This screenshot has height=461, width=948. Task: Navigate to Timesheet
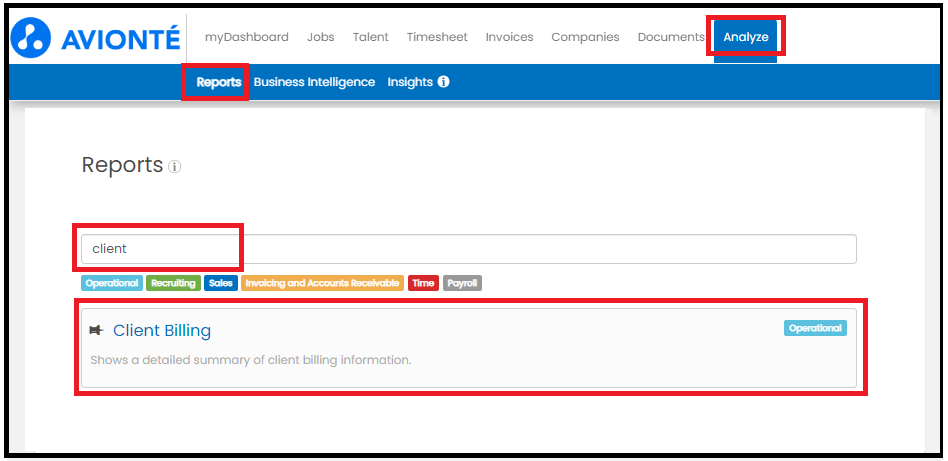pos(437,37)
